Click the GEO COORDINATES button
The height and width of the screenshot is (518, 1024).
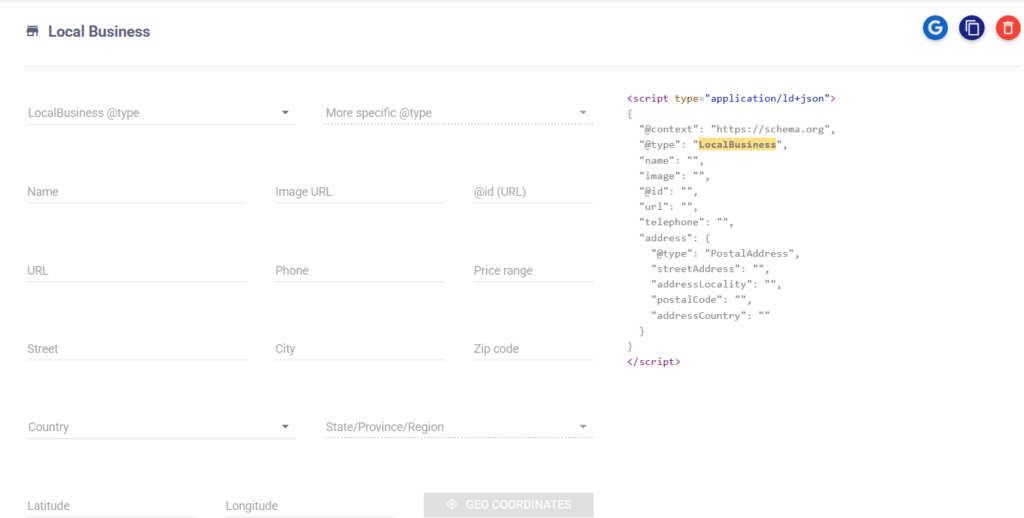[x=509, y=505]
